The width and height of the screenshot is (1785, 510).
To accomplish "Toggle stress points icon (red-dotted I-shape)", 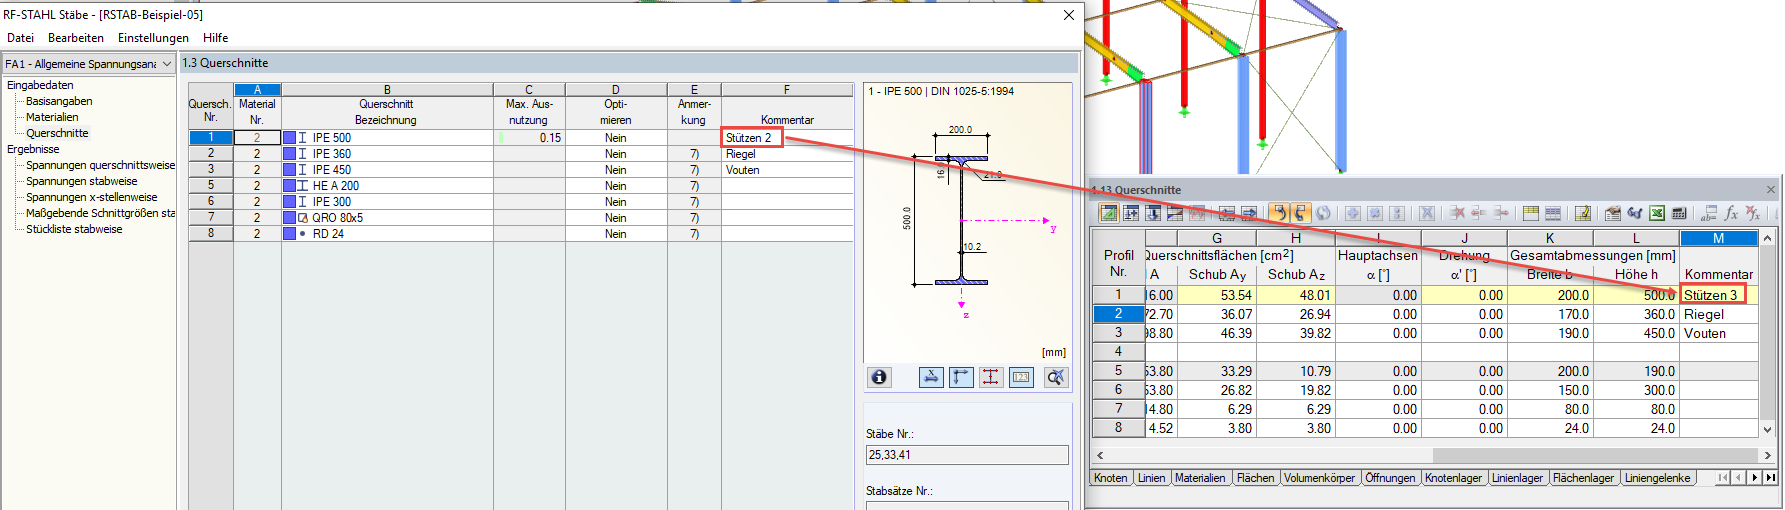I will [x=991, y=377].
